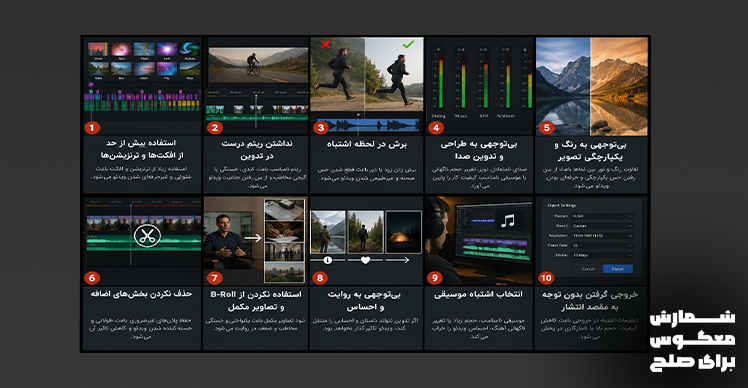Open the Resolution dropdown showing 1920x1080

602,236
